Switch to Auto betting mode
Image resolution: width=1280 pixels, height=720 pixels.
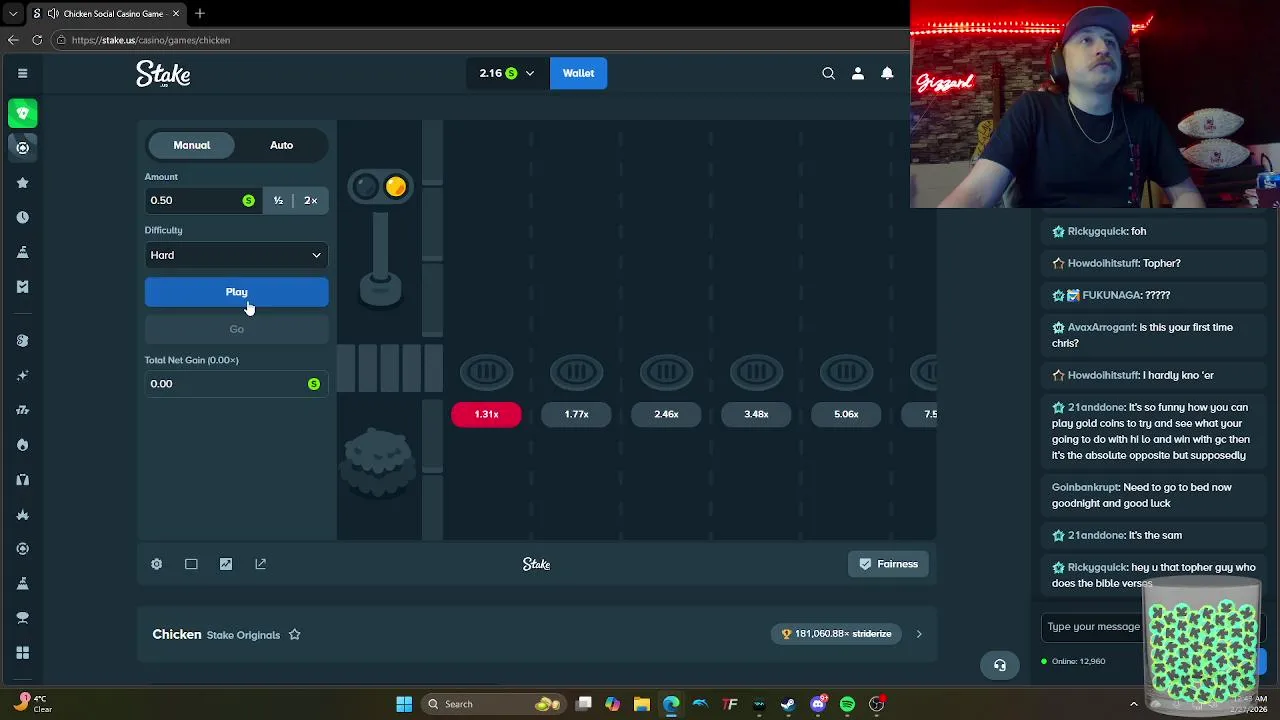tap(281, 145)
